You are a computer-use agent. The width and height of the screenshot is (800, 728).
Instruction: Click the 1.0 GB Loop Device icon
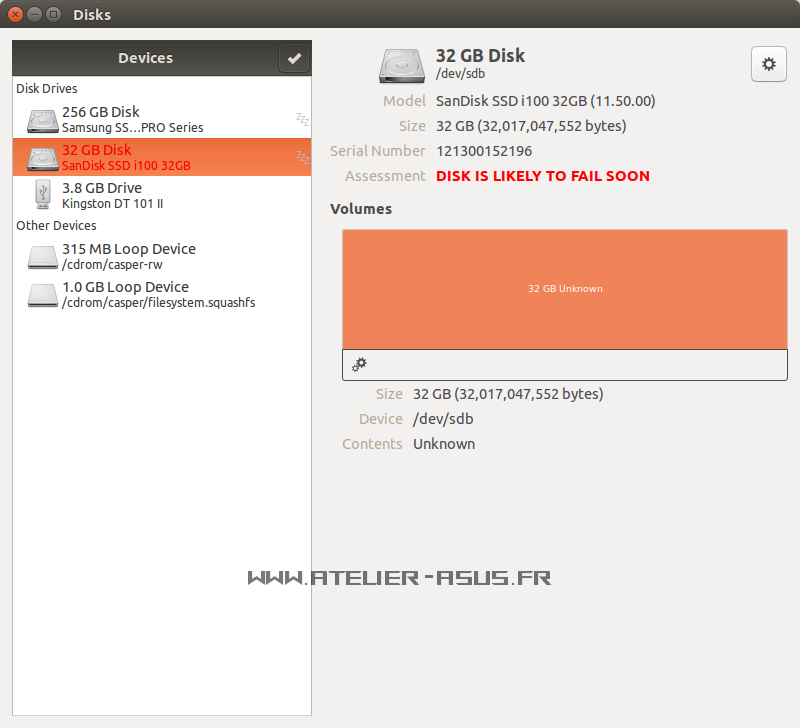43,295
